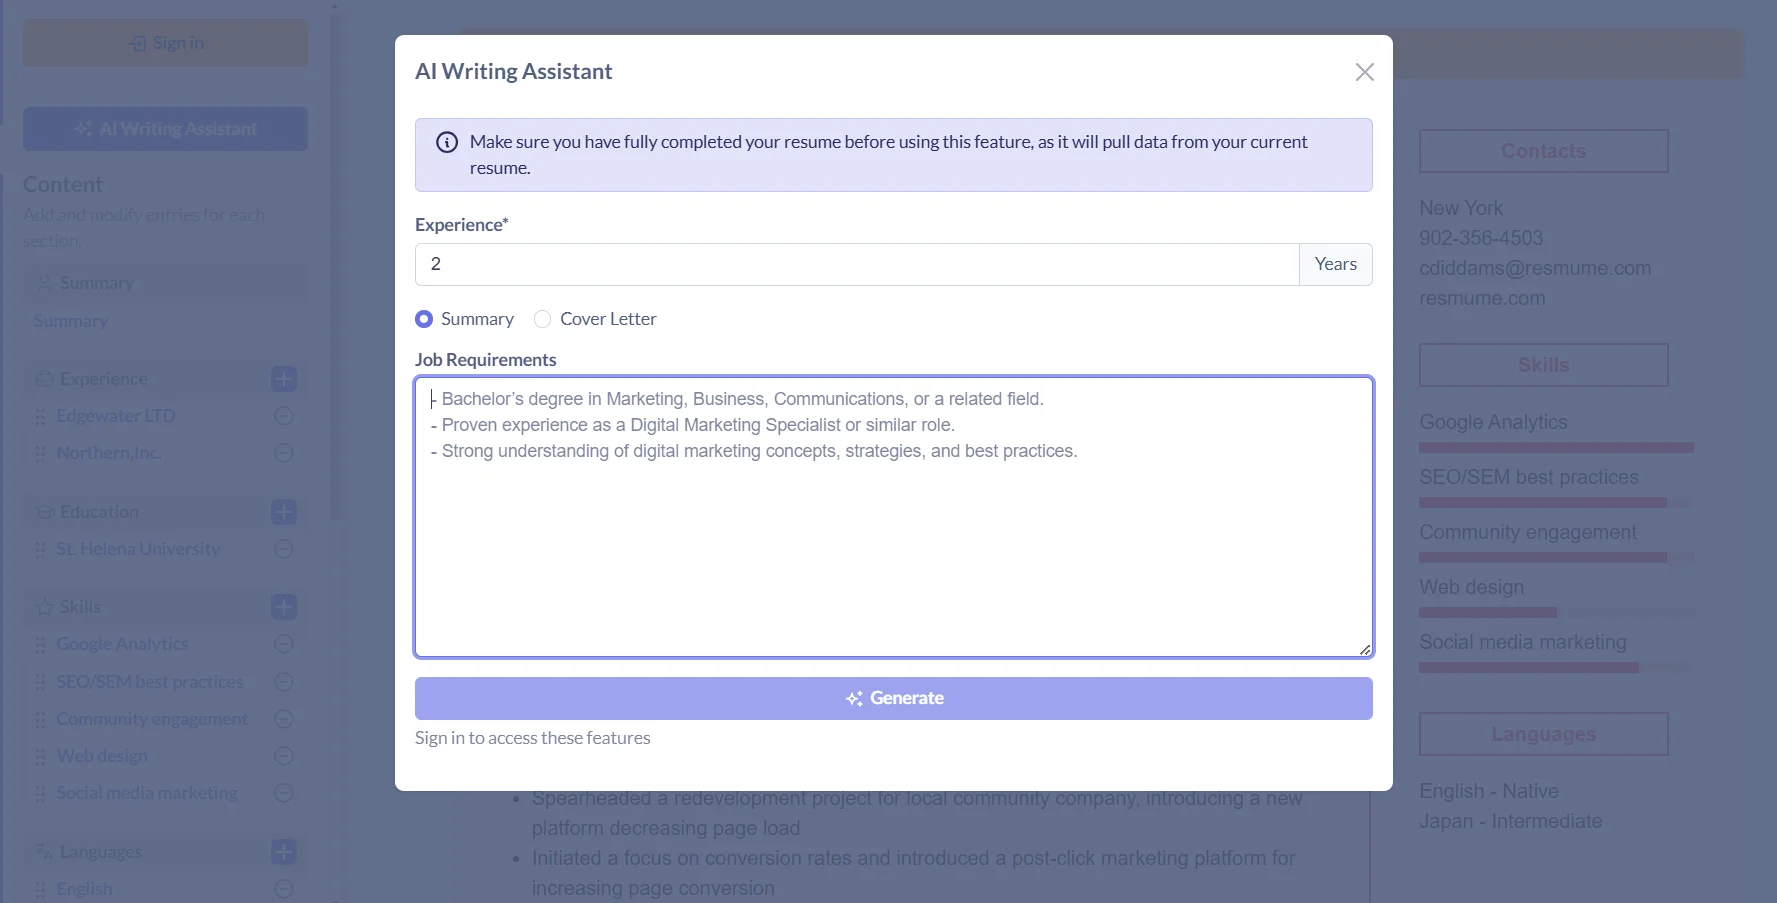Click the Experience years input field
The height and width of the screenshot is (903, 1777).
point(857,264)
